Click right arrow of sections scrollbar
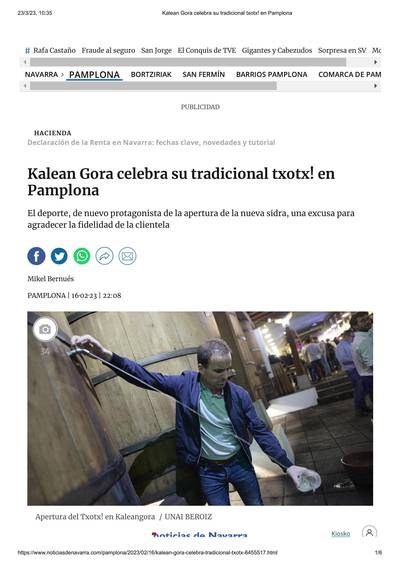This screenshot has width=400, height=566. click(376, 86)
